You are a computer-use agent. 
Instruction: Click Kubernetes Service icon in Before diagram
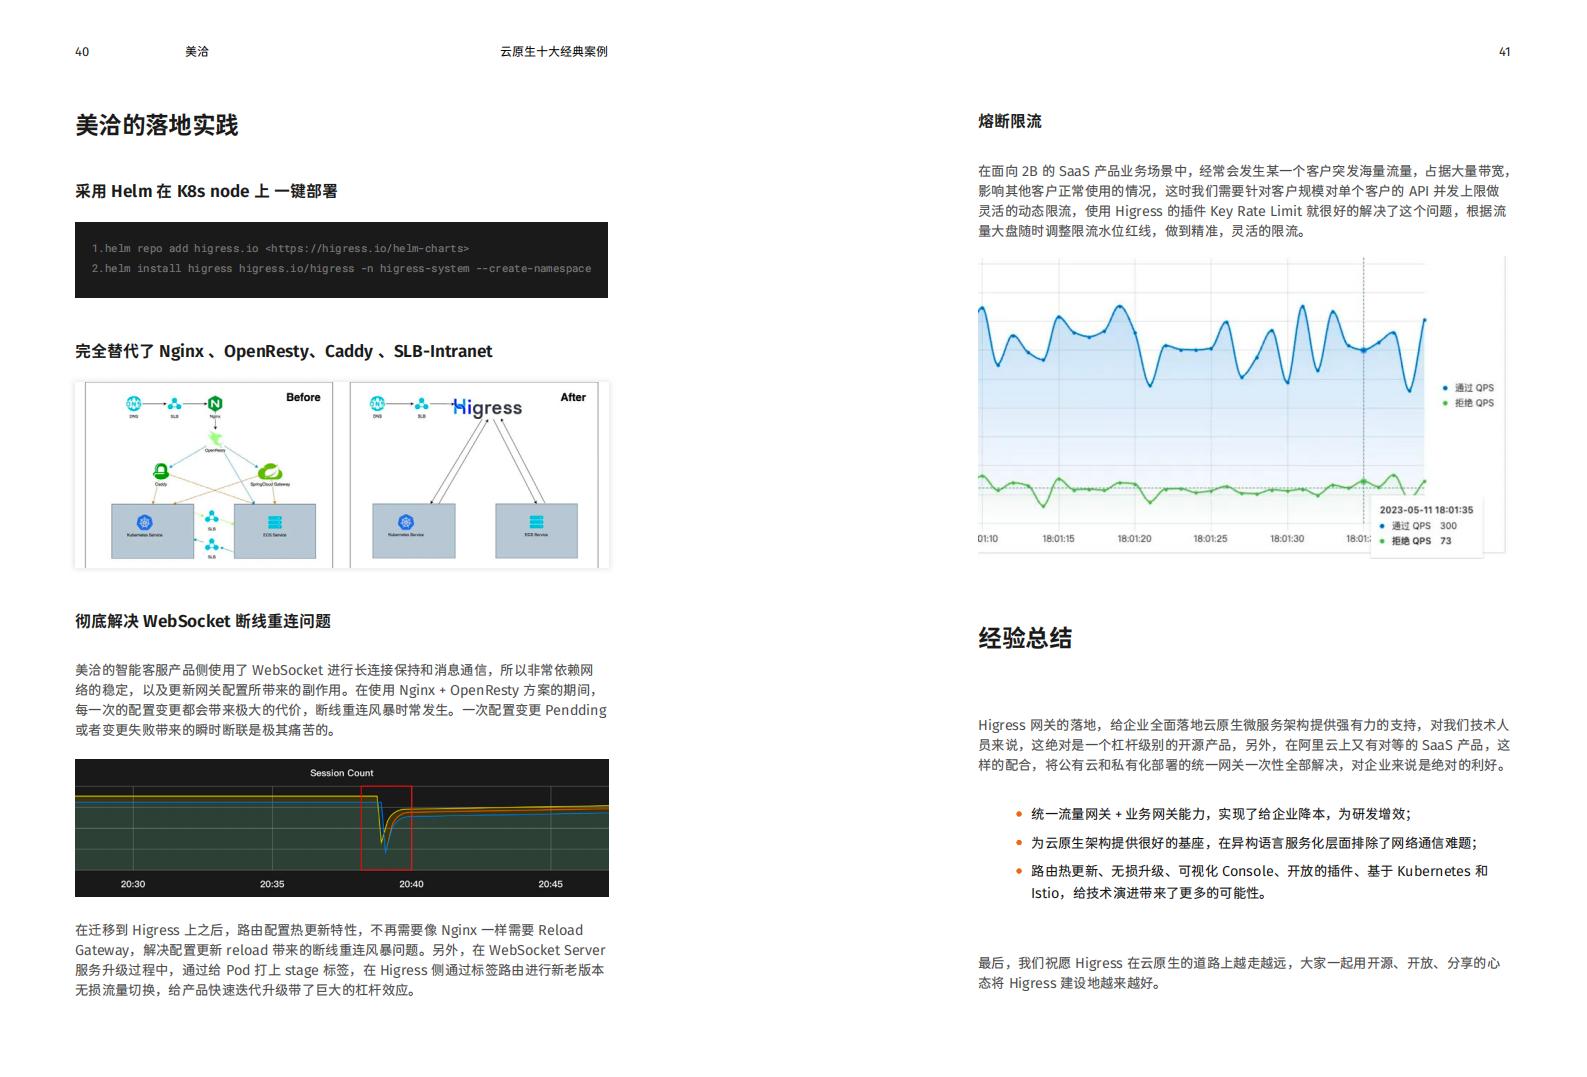pos(145,523)
